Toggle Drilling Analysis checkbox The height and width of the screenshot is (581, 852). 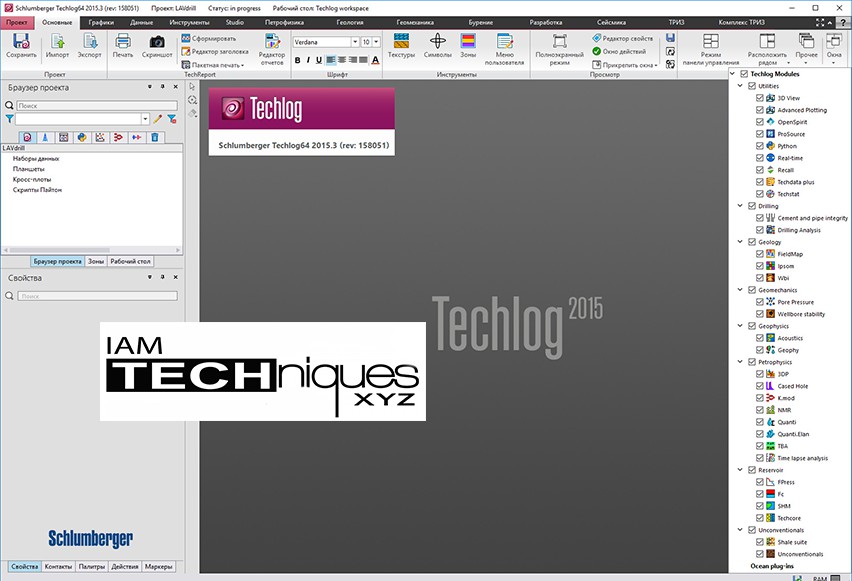pyautogui.click(x=760, y=230)
